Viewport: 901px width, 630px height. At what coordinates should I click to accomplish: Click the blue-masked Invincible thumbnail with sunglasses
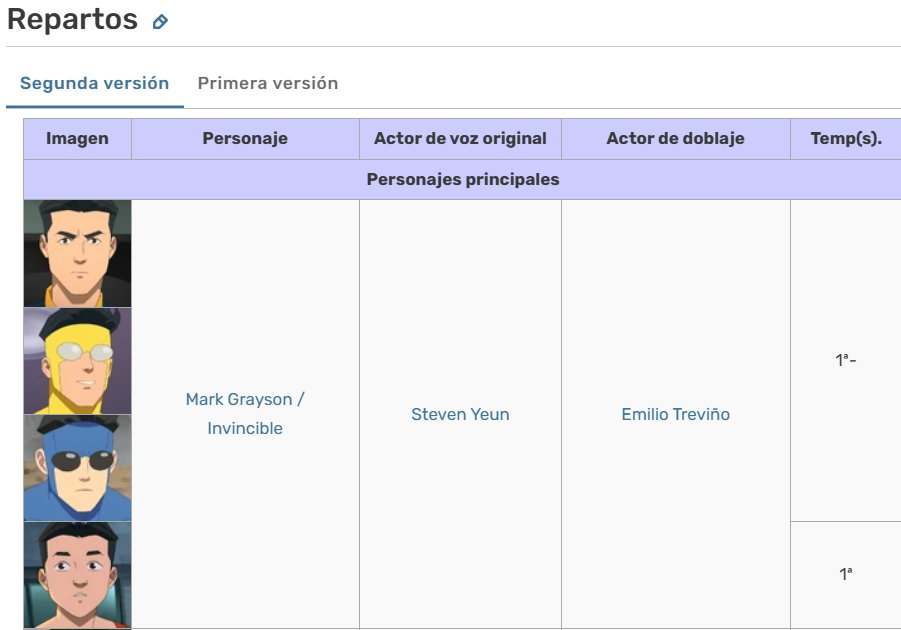(x=78, y=468)
